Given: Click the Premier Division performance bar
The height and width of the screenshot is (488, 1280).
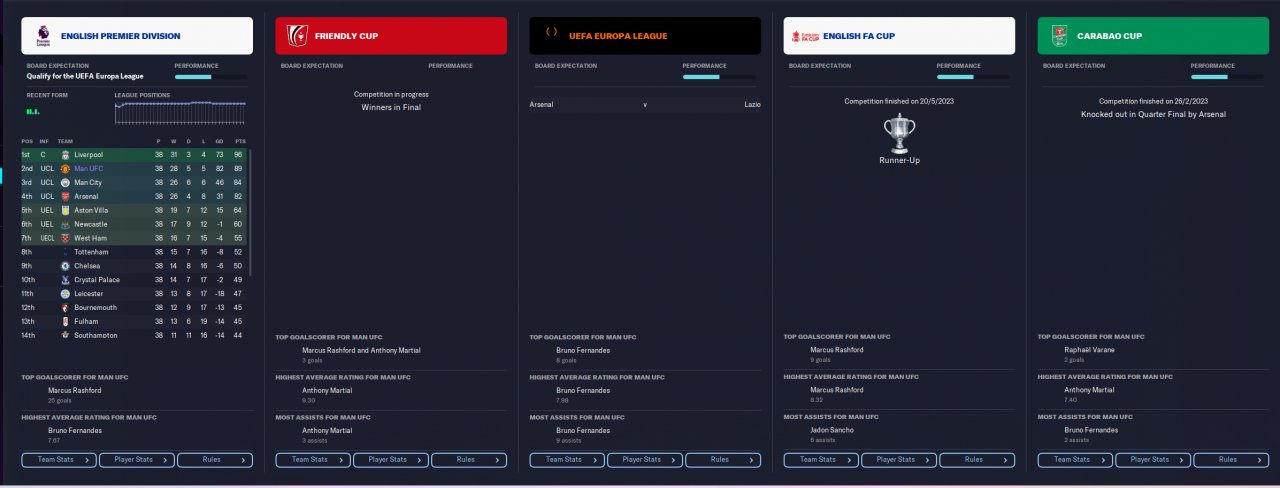Looking at the screenshot, I should coord(211,77).
